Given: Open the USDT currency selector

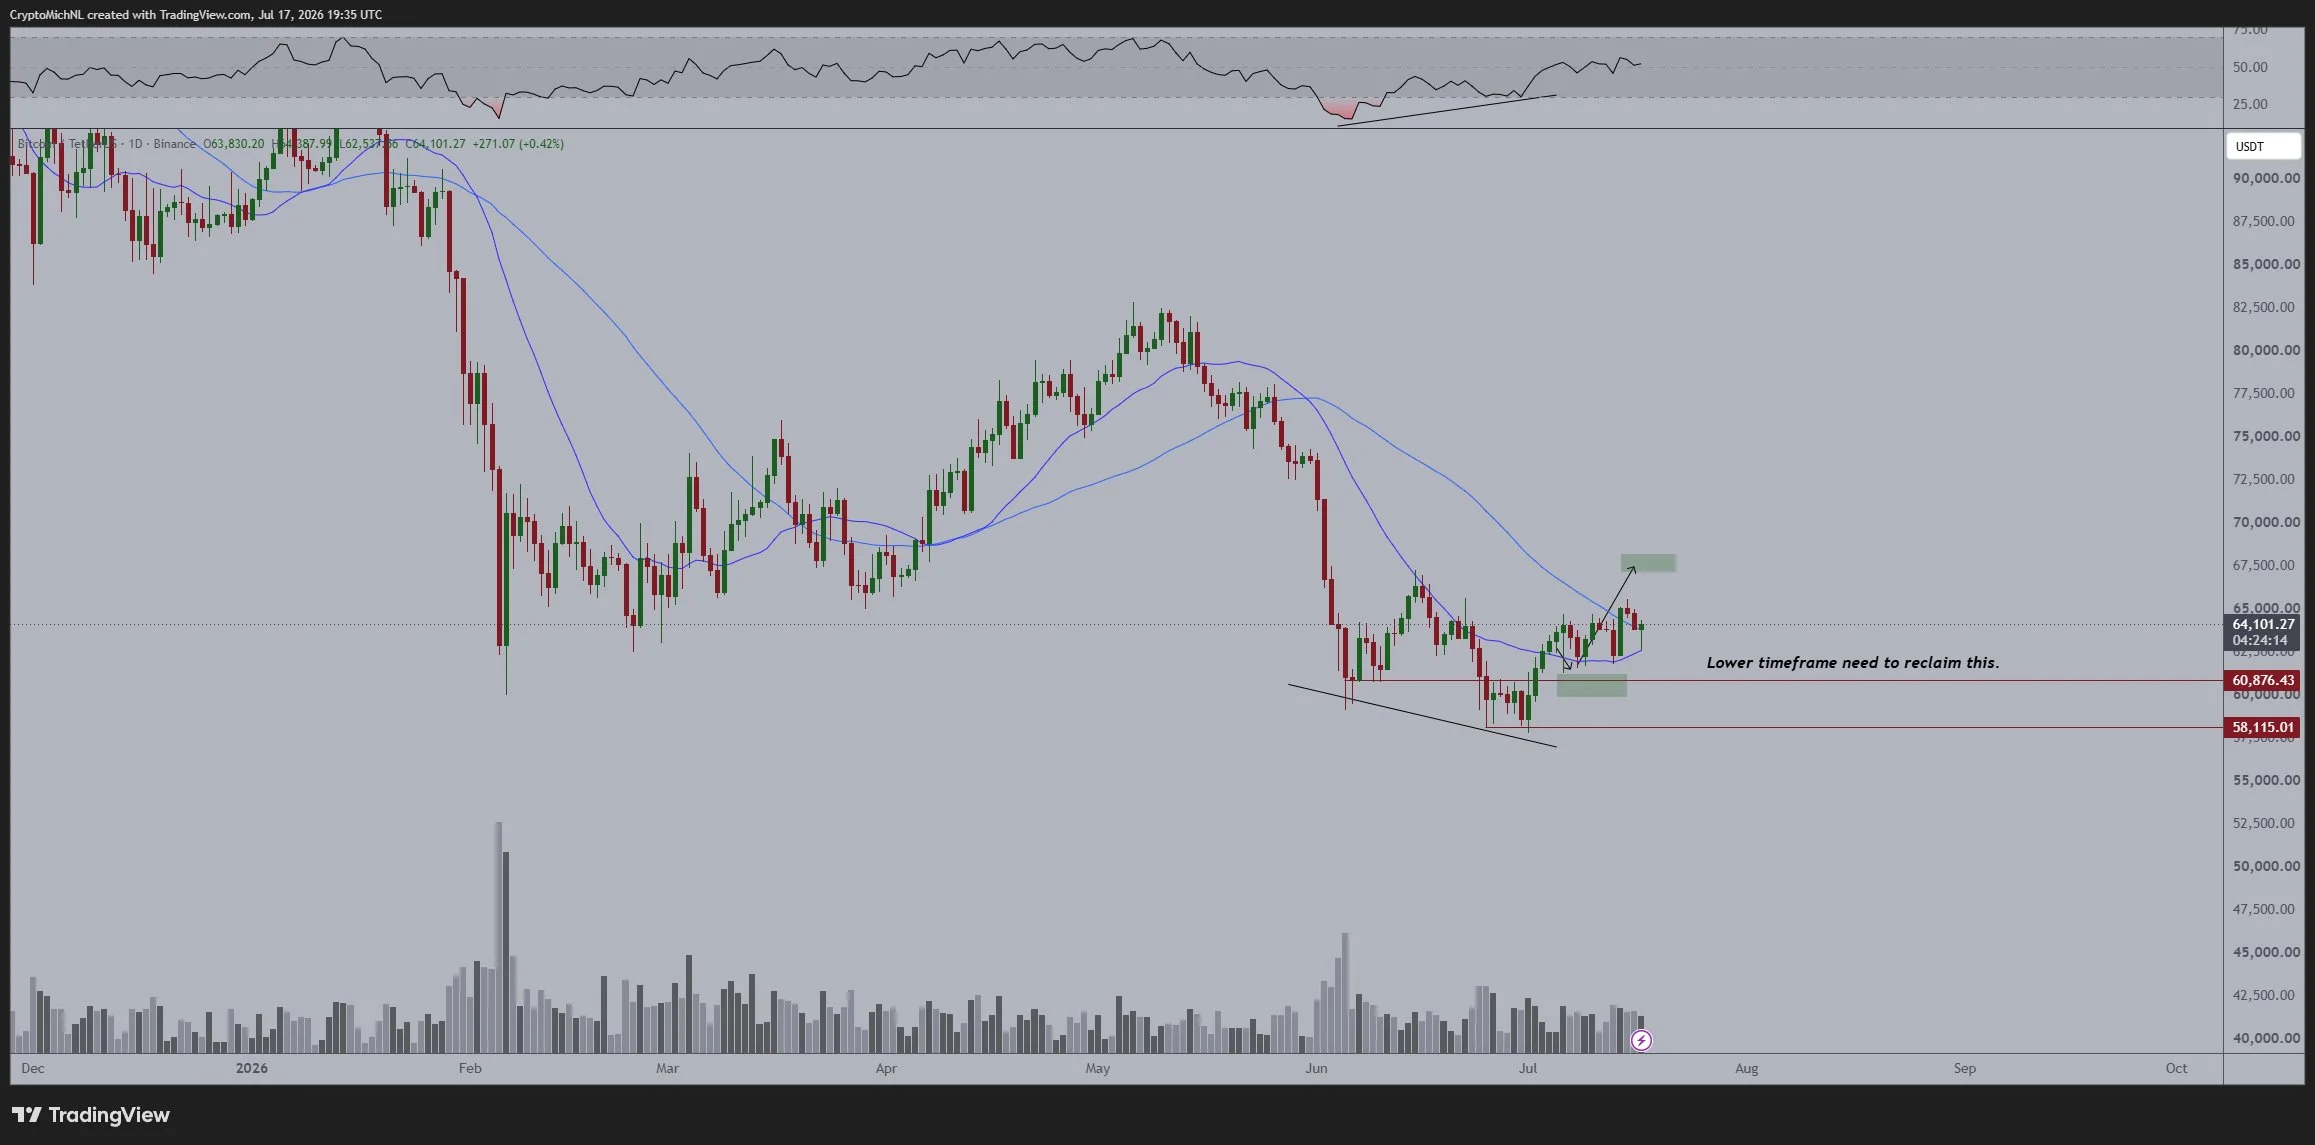Looking at the screenshot, I should click(2263, 146).
